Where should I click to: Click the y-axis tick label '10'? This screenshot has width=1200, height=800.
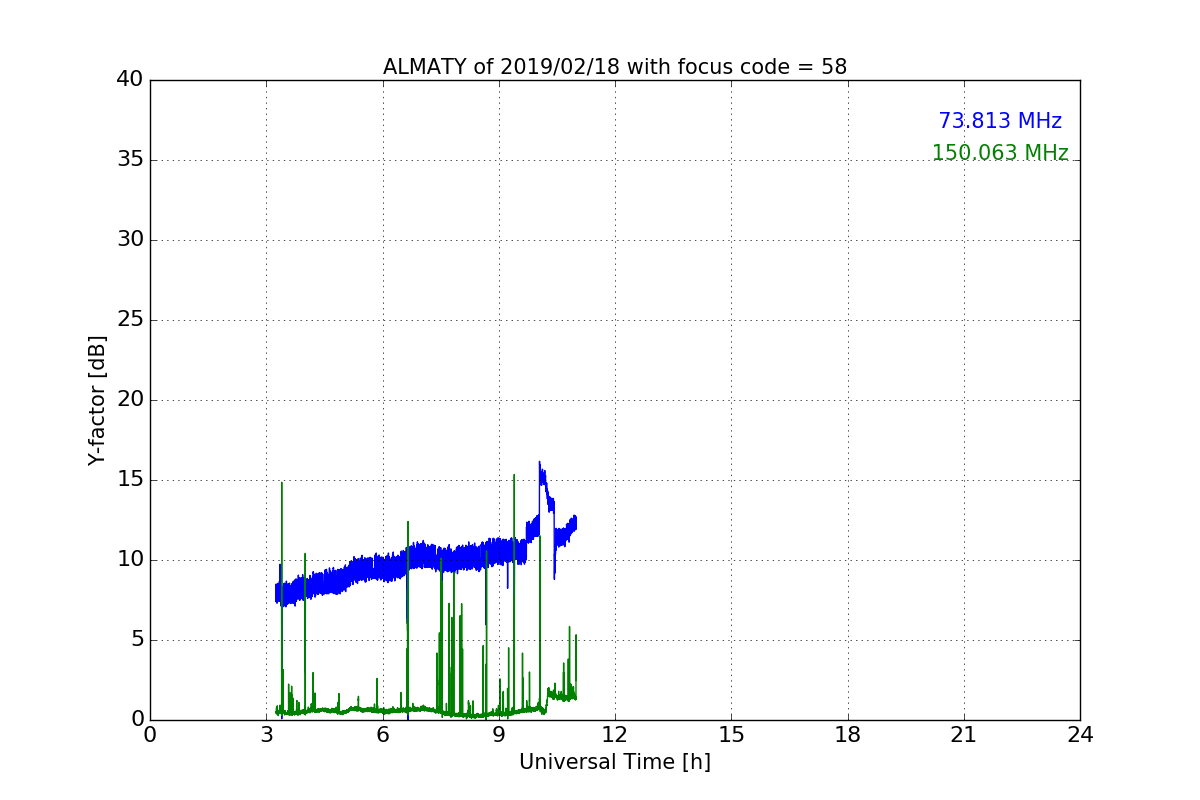click(x=130, y=560)
